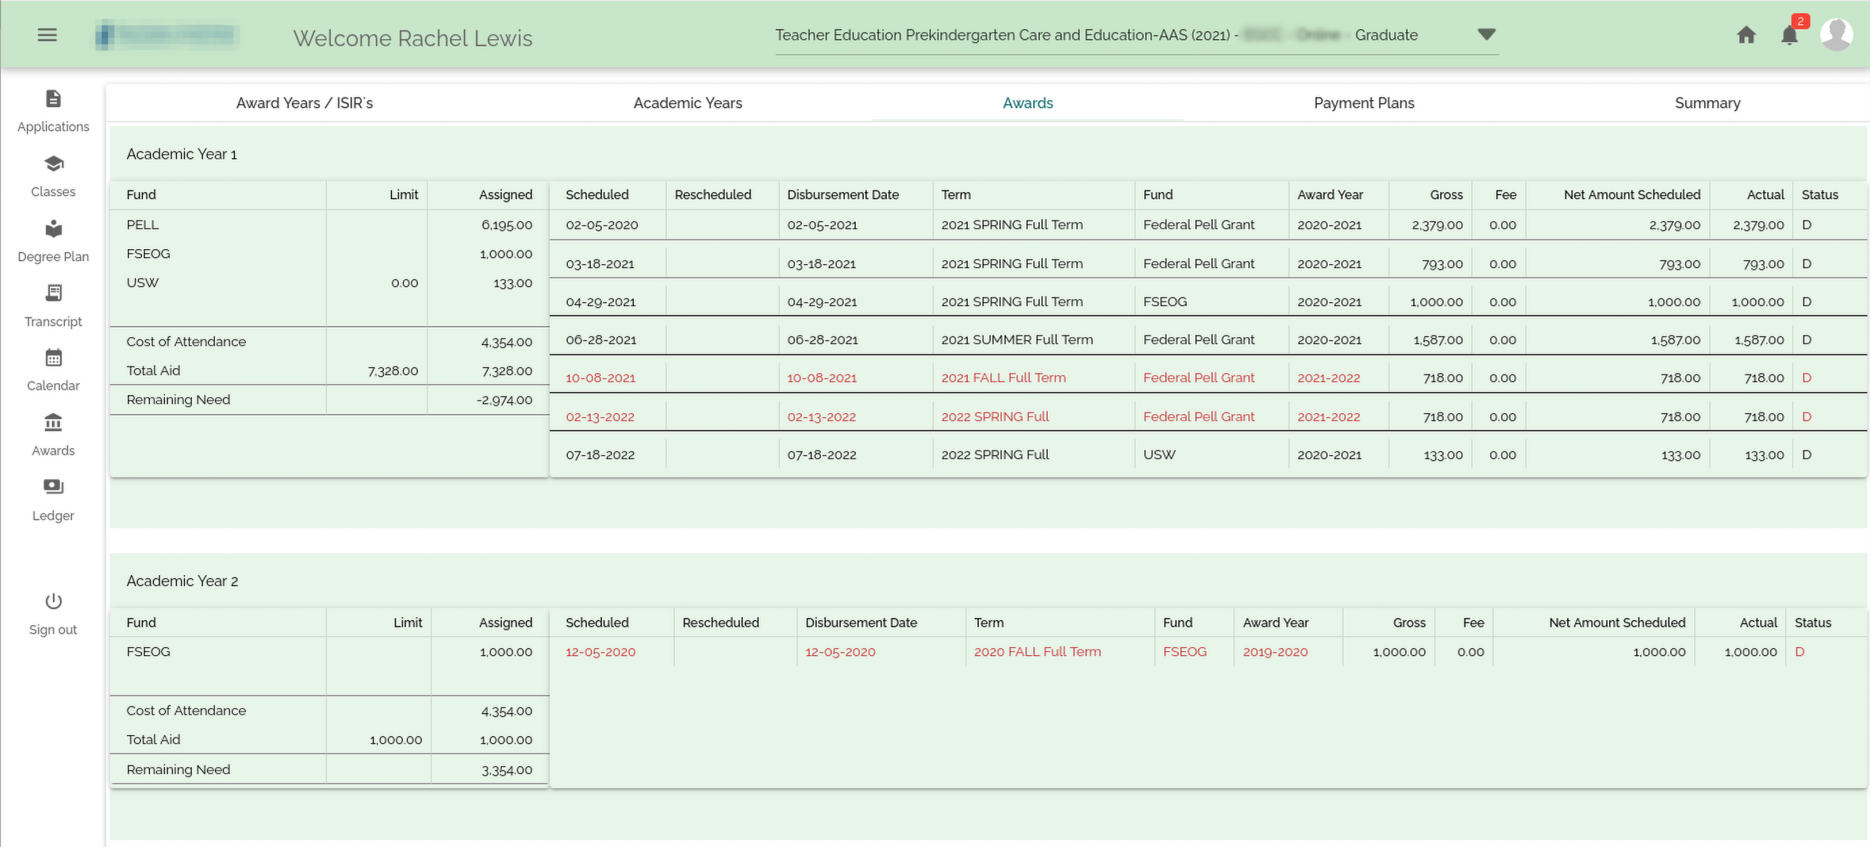This screenshot has width=1870, height=847.
Task: Open the Payment Plans tab
Action: click(x=1363, y=103)
